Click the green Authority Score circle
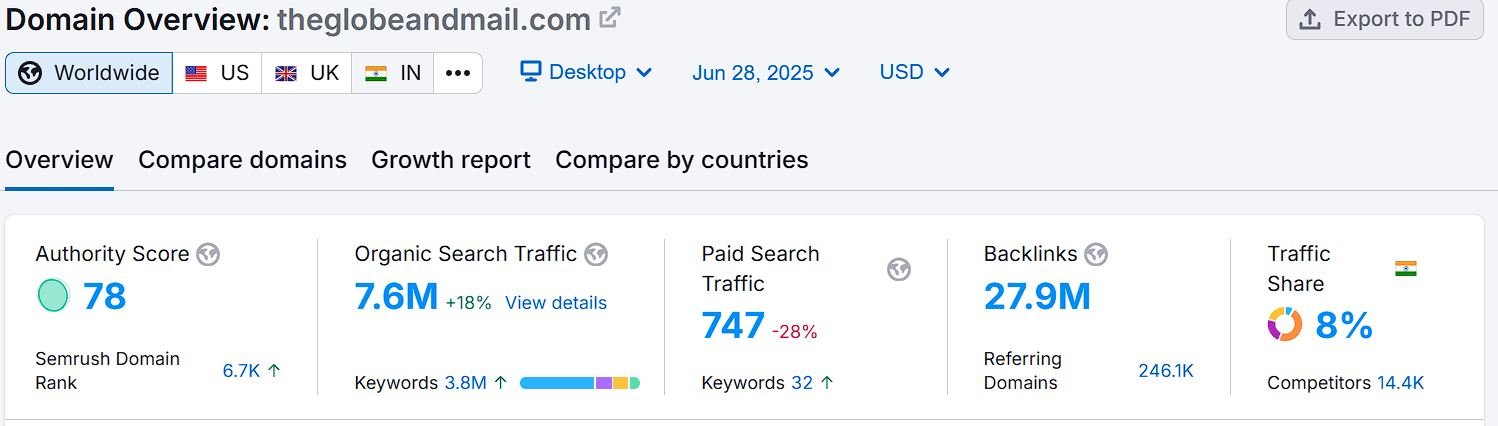This screenshot has width=1498, height=426. 53,296
